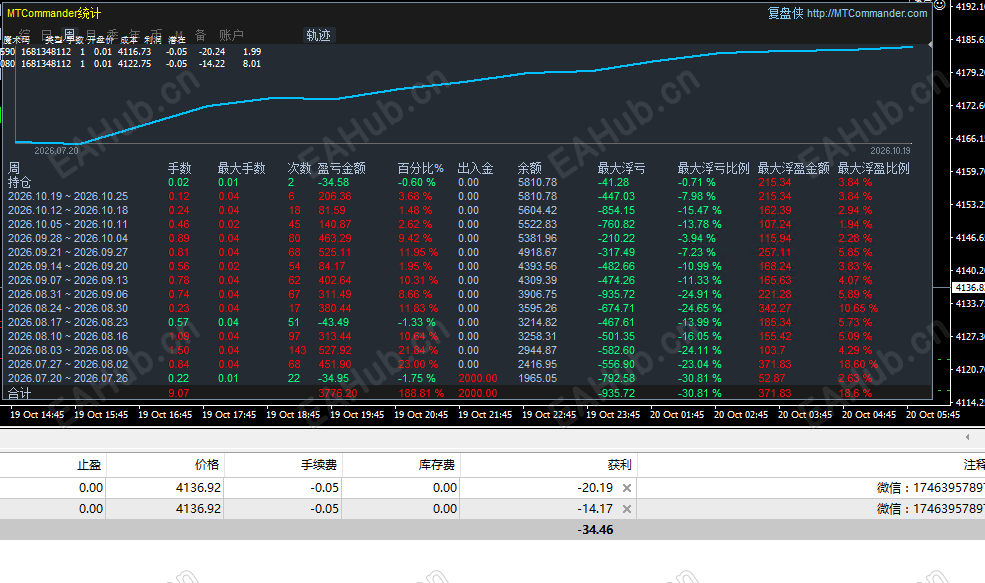Click the 2026.07.20 chart start date
This screenshot has height=583, width=985.
pyautogui.click(x=57, y=151)
